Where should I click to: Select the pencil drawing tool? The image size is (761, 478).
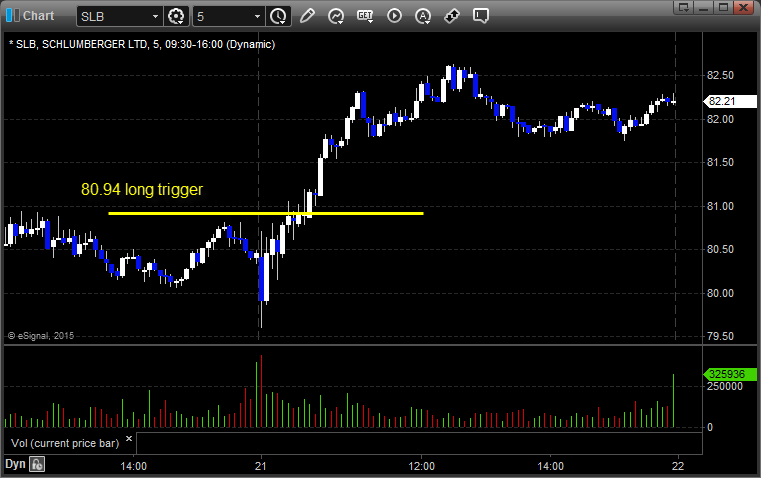click(307, 16)
